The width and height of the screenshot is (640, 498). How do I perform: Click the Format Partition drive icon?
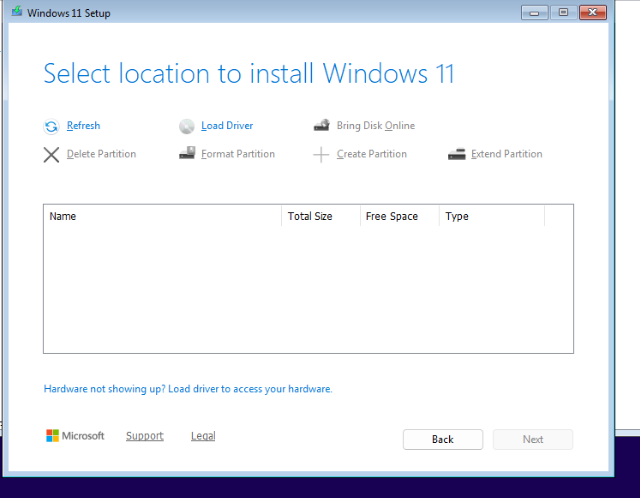(x=186, y=154)
